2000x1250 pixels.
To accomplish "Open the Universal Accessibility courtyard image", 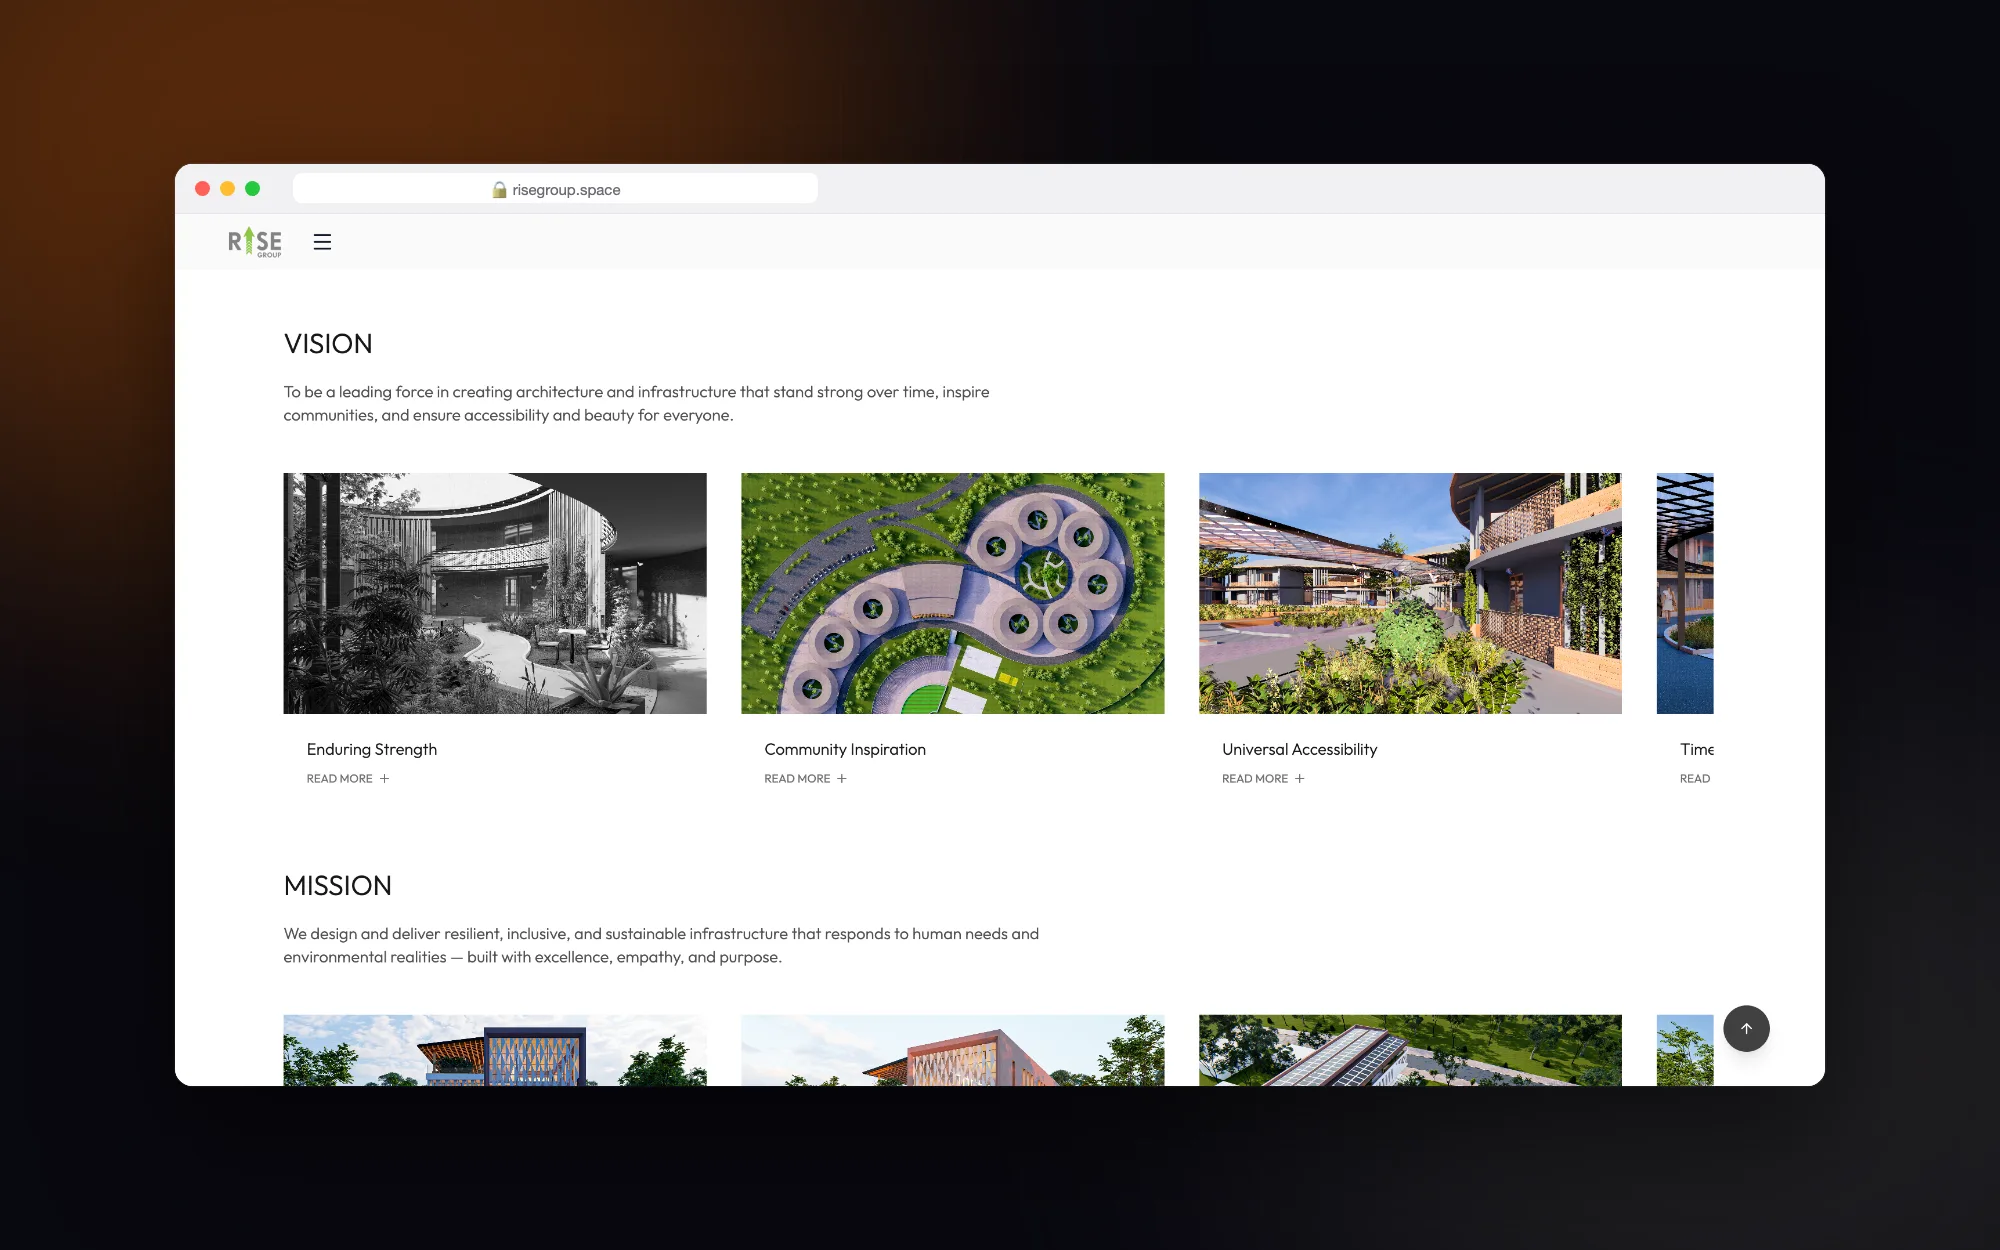I will pos(1410,593).
